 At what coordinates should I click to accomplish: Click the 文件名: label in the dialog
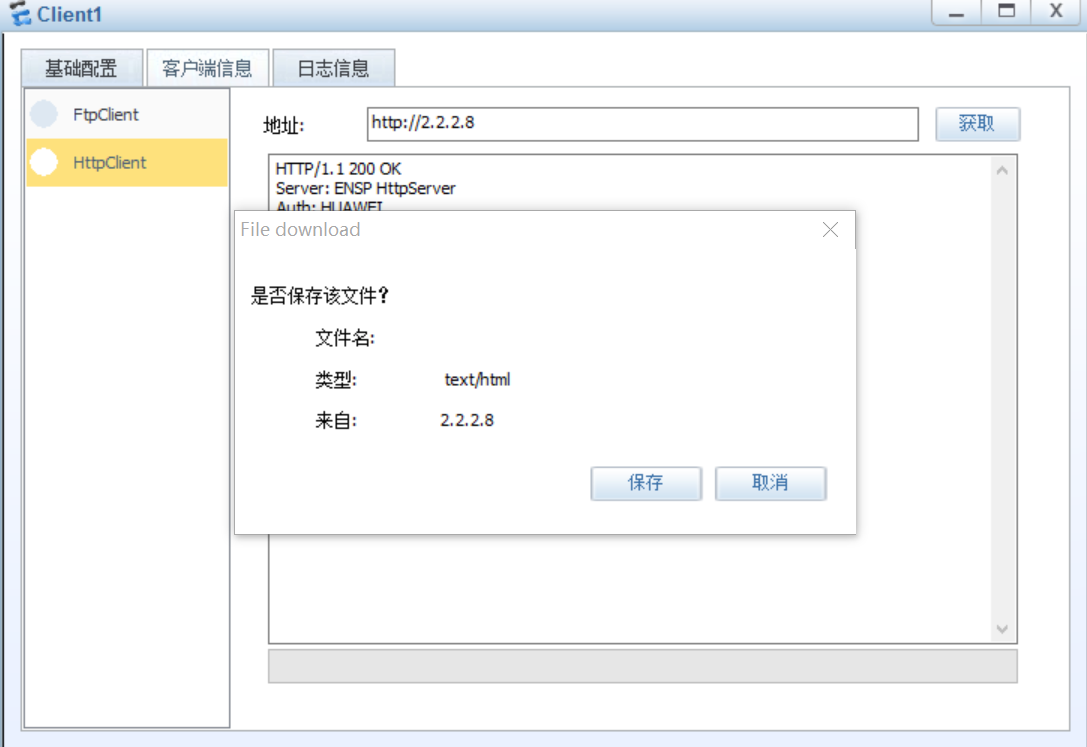(345, 338)
